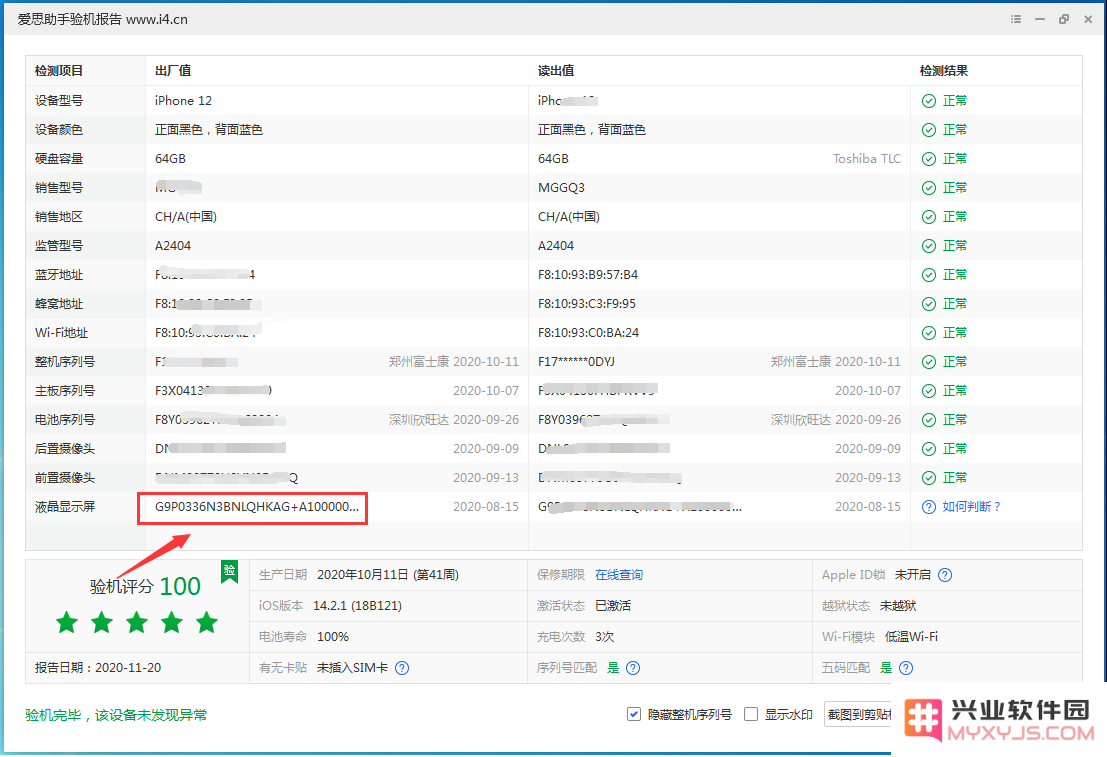Click the 读出值 column header
This screenshot has width=1107, height=757.
556,71
